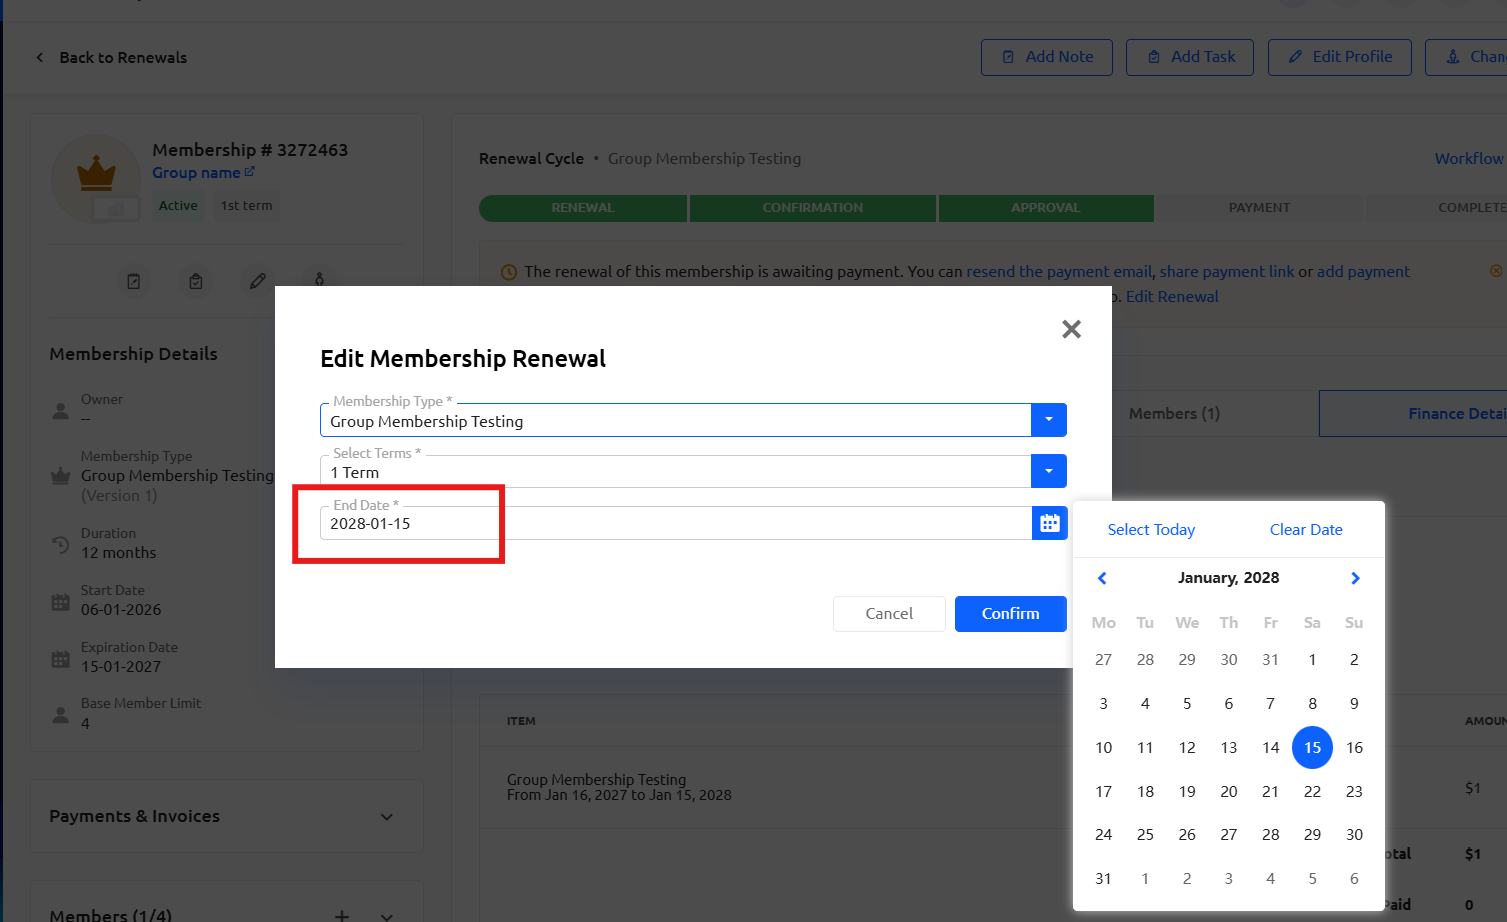1507x922 pixels.
Task: Dismiss the awaiting payment alert
Action: [x=1496, y=271]
